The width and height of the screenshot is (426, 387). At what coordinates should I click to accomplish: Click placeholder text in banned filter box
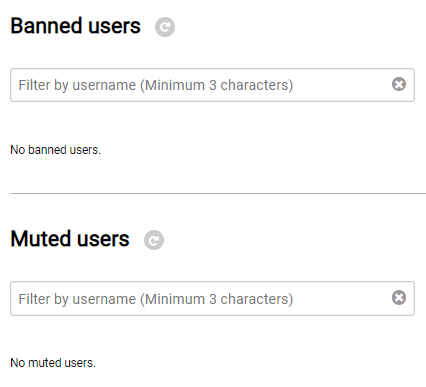click(156, 85)
